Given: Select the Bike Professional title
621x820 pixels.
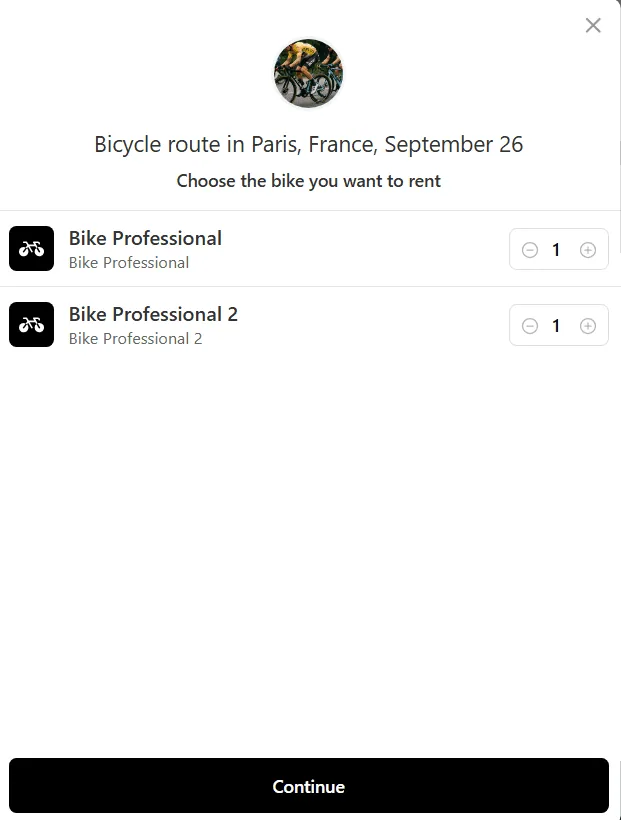Looking at the screenshot, I should tap(145, 238).
